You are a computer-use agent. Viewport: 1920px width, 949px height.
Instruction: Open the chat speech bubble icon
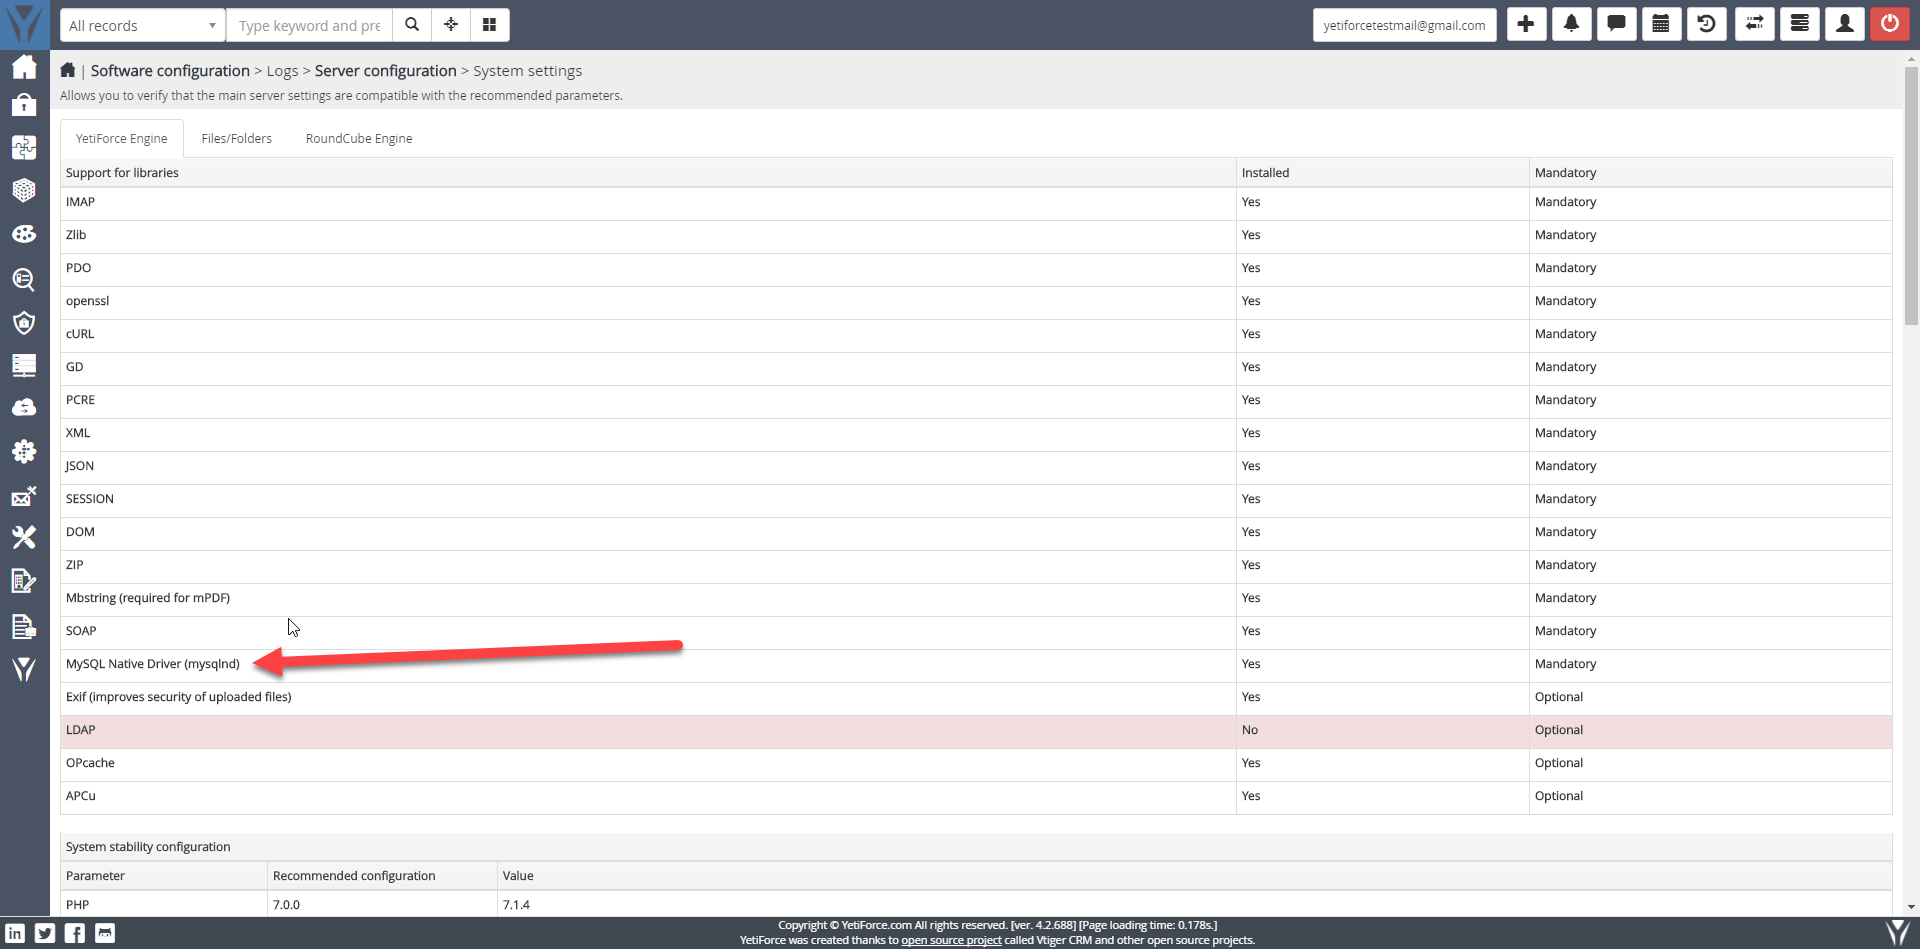(x=1617, y=24)
